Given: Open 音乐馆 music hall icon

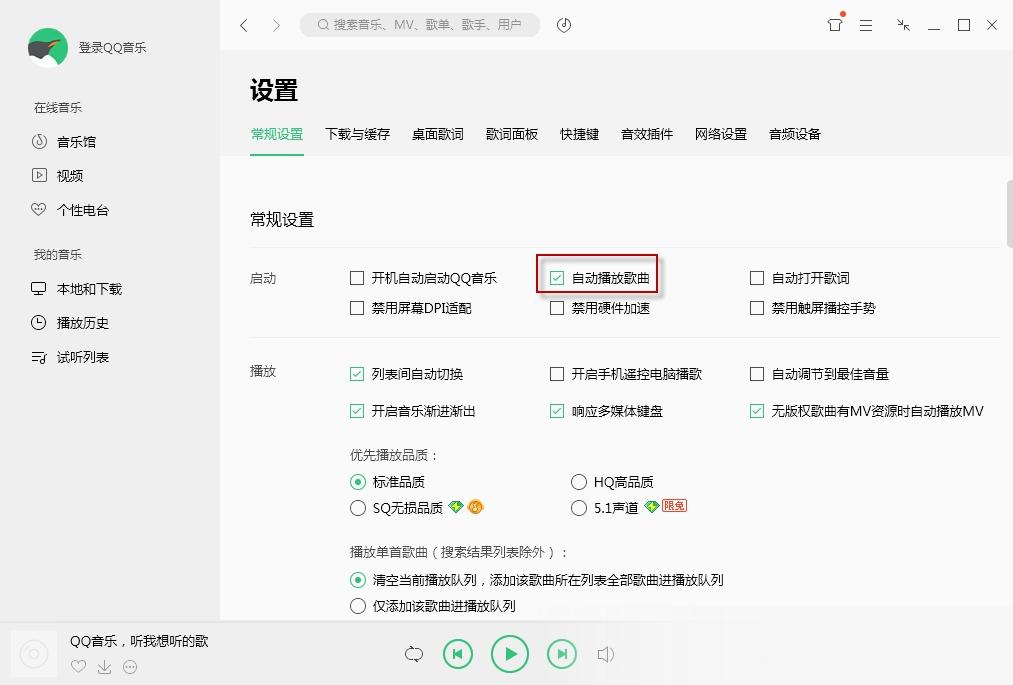Looking at the screenshot, I should pos(39,142).
